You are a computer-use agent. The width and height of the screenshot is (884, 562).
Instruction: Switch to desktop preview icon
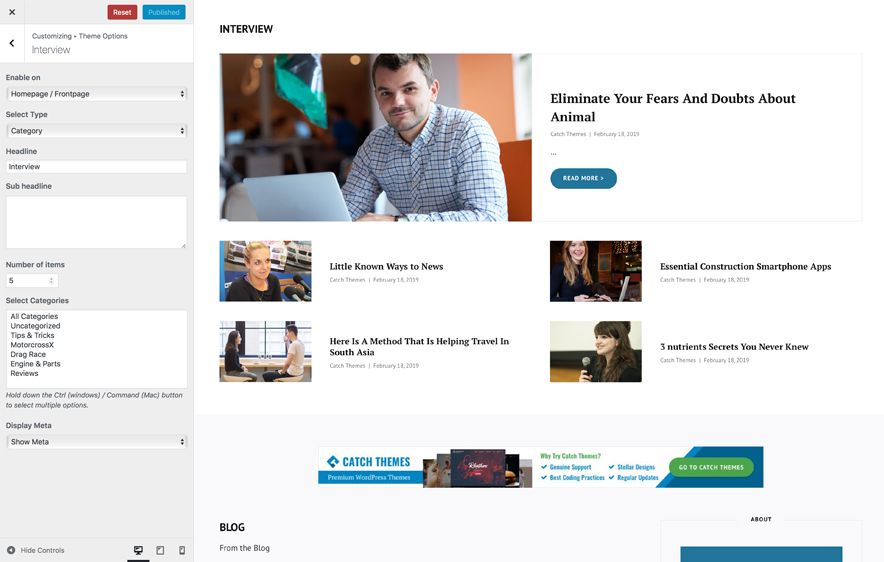tap(138, 550)
